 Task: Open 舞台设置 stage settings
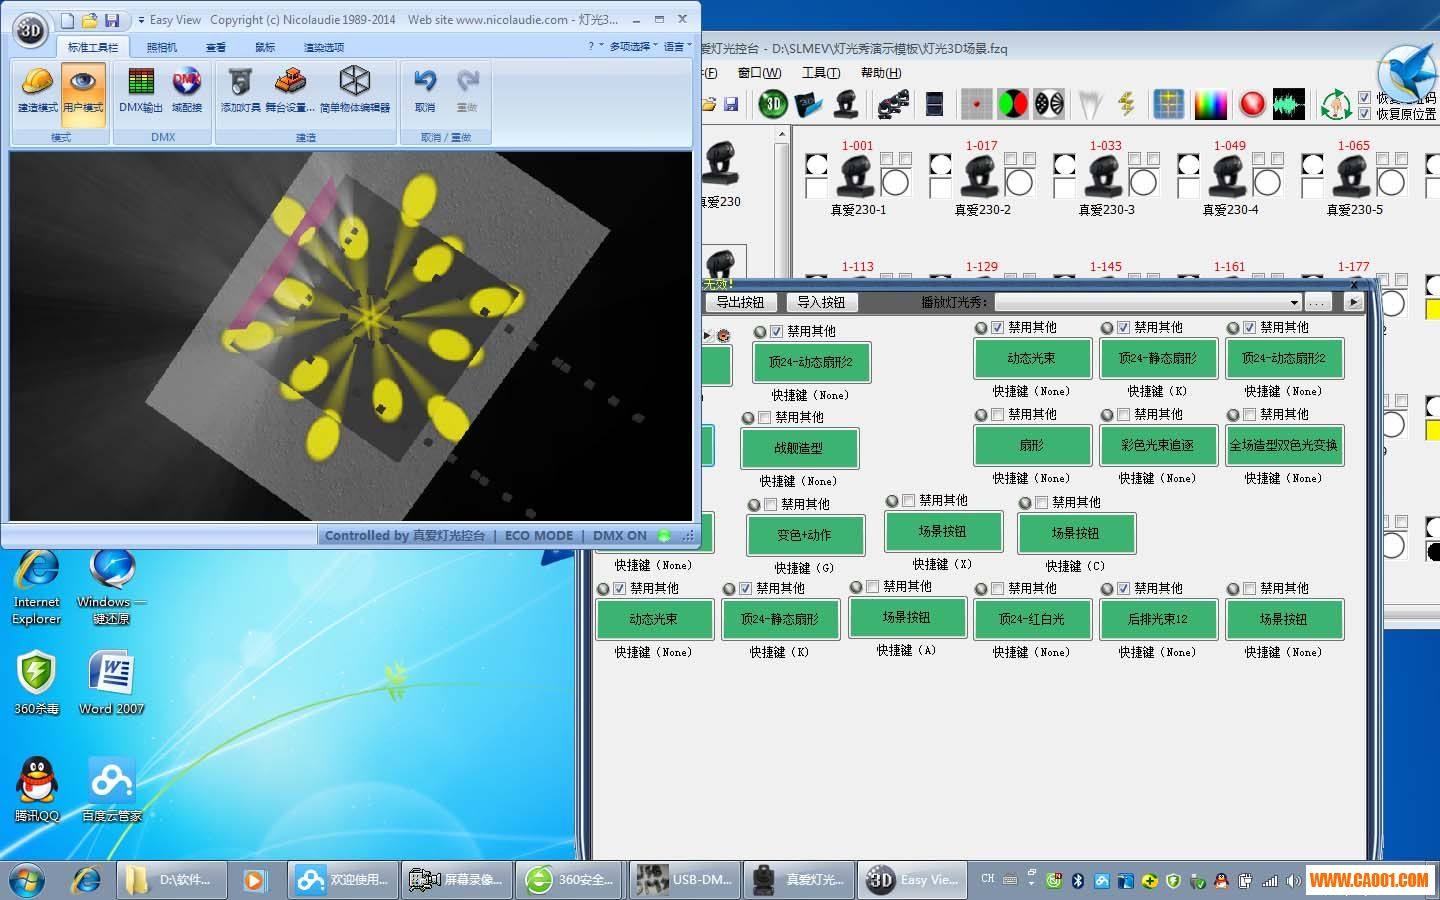290,90
